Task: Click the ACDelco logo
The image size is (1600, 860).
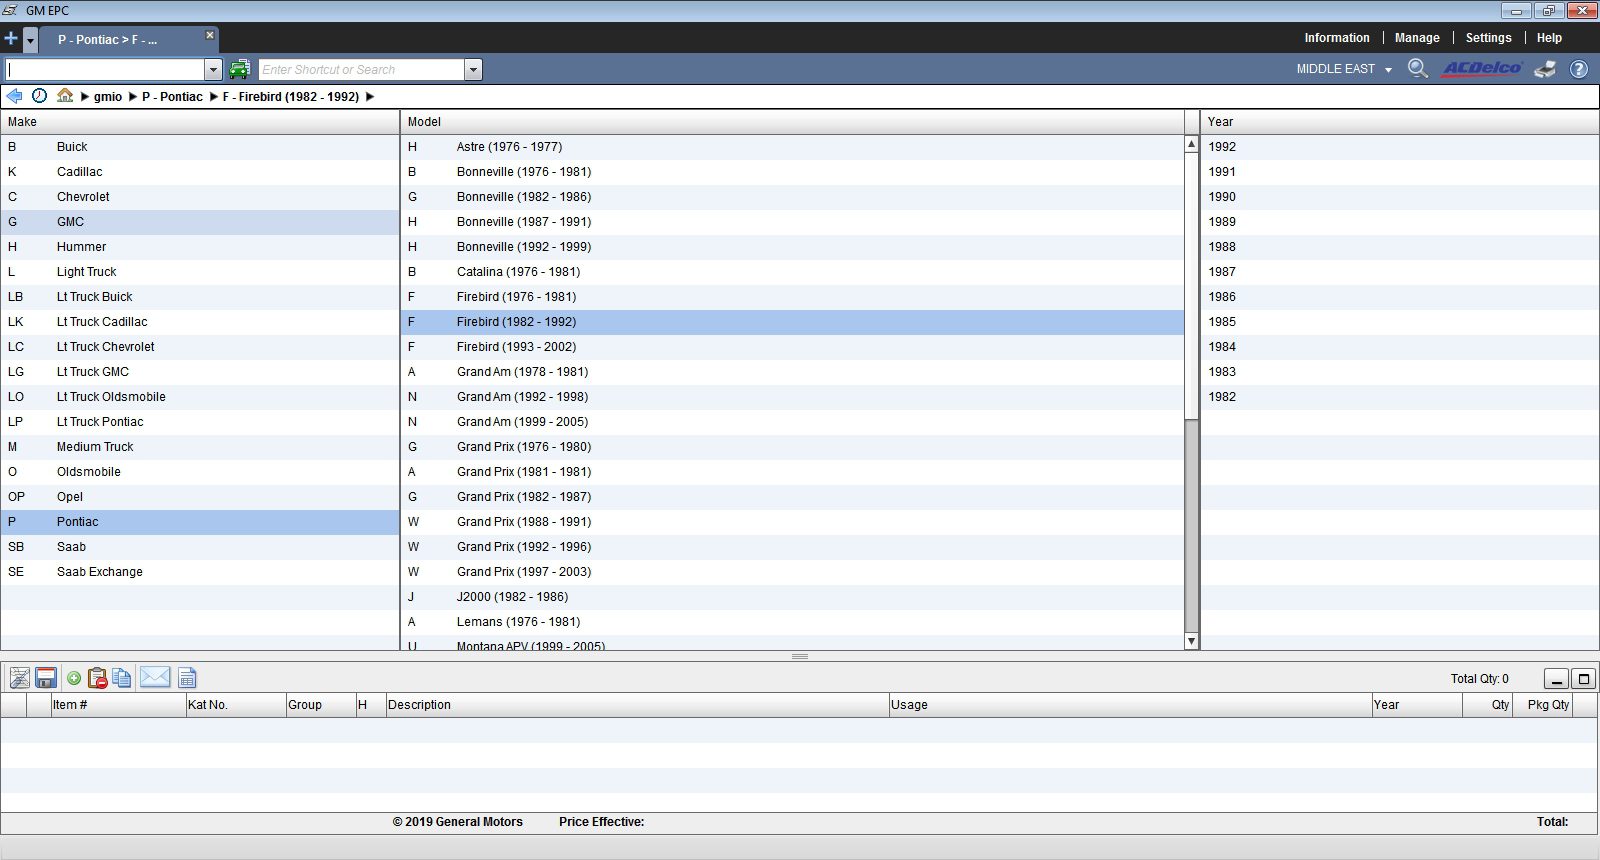Action: [1482, 68]
